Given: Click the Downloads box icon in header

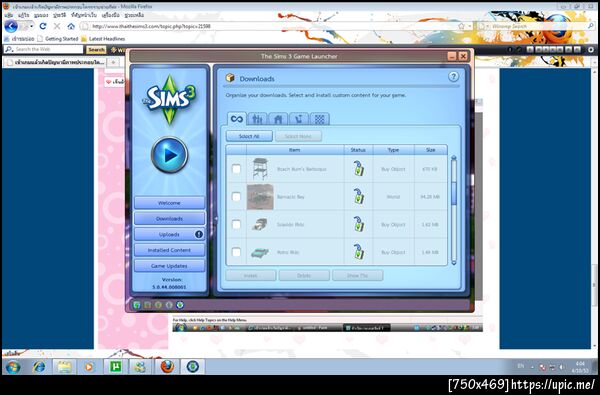Looking at the screenshot, I should click(230, 78).
